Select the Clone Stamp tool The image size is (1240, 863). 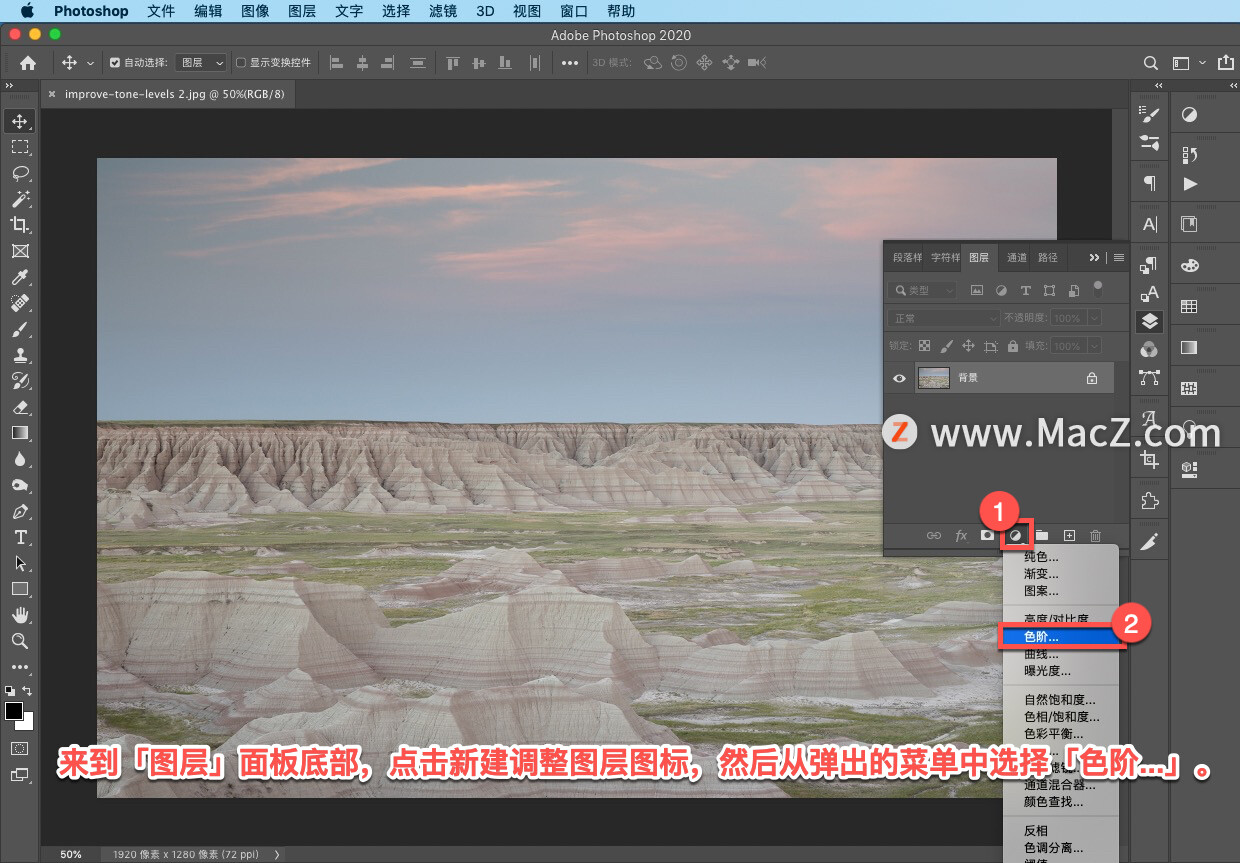19,355
